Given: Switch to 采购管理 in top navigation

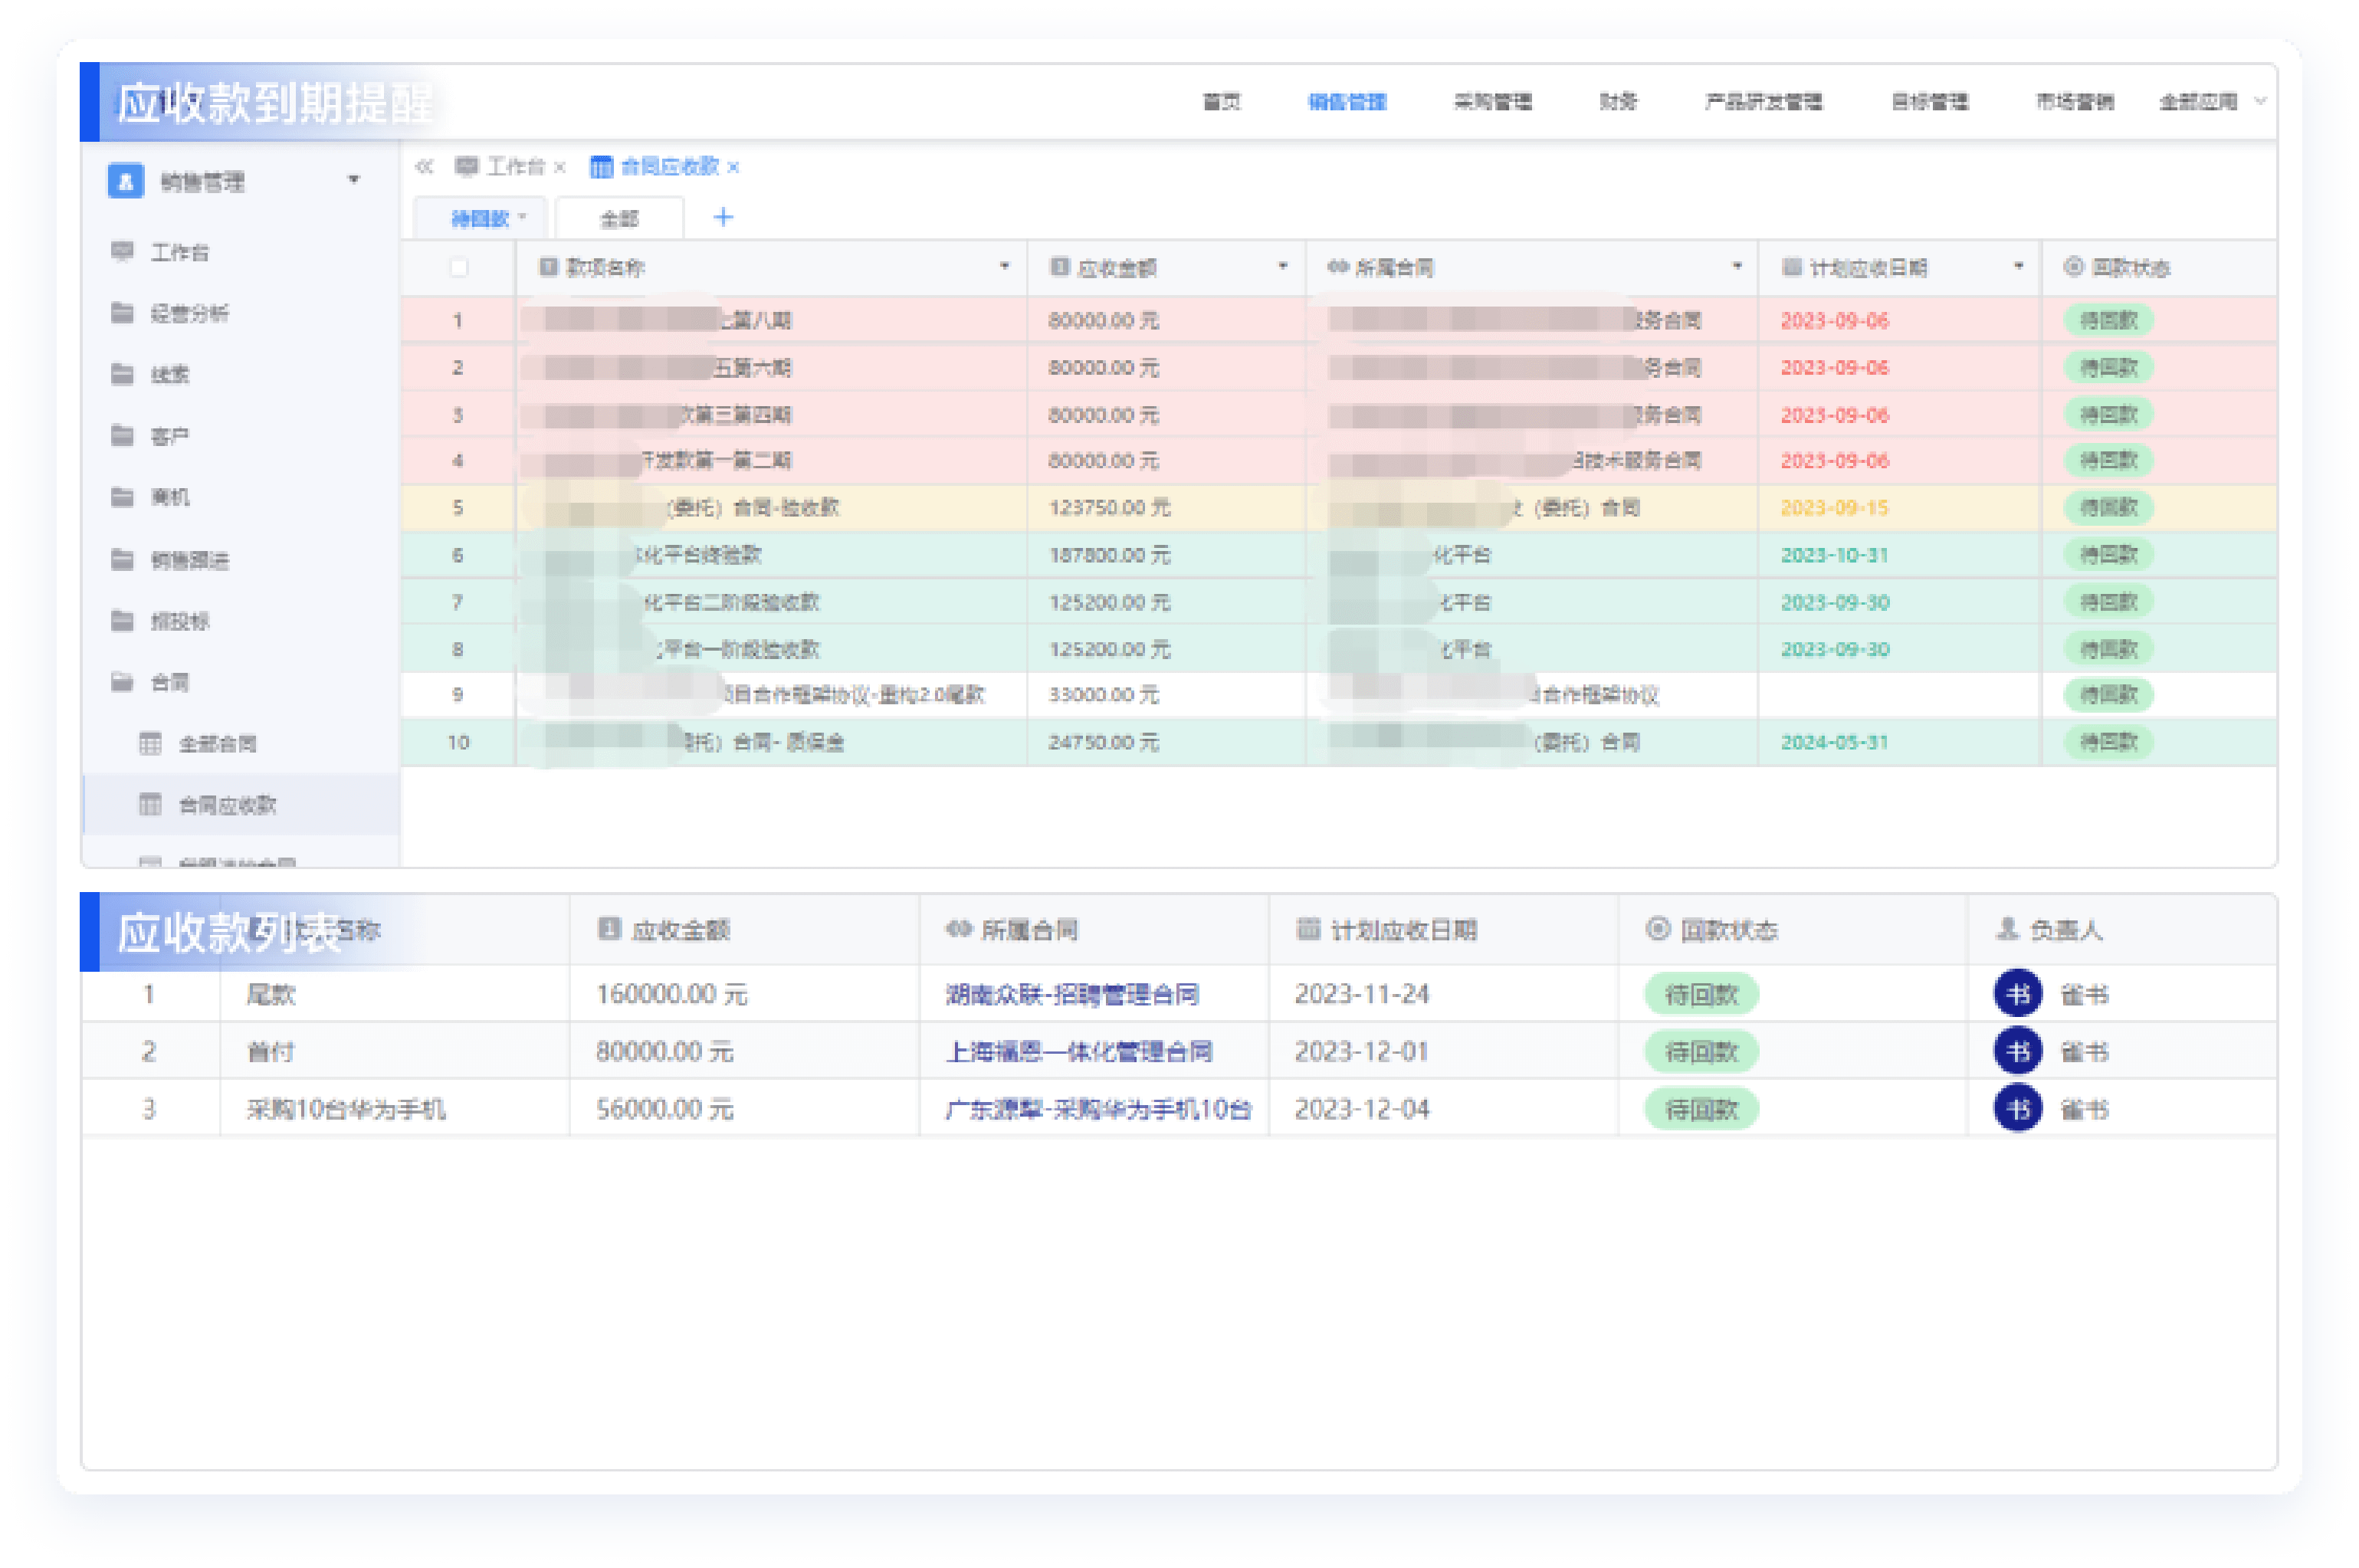Looking at the screenshot, I should [x=1492, y=101].
